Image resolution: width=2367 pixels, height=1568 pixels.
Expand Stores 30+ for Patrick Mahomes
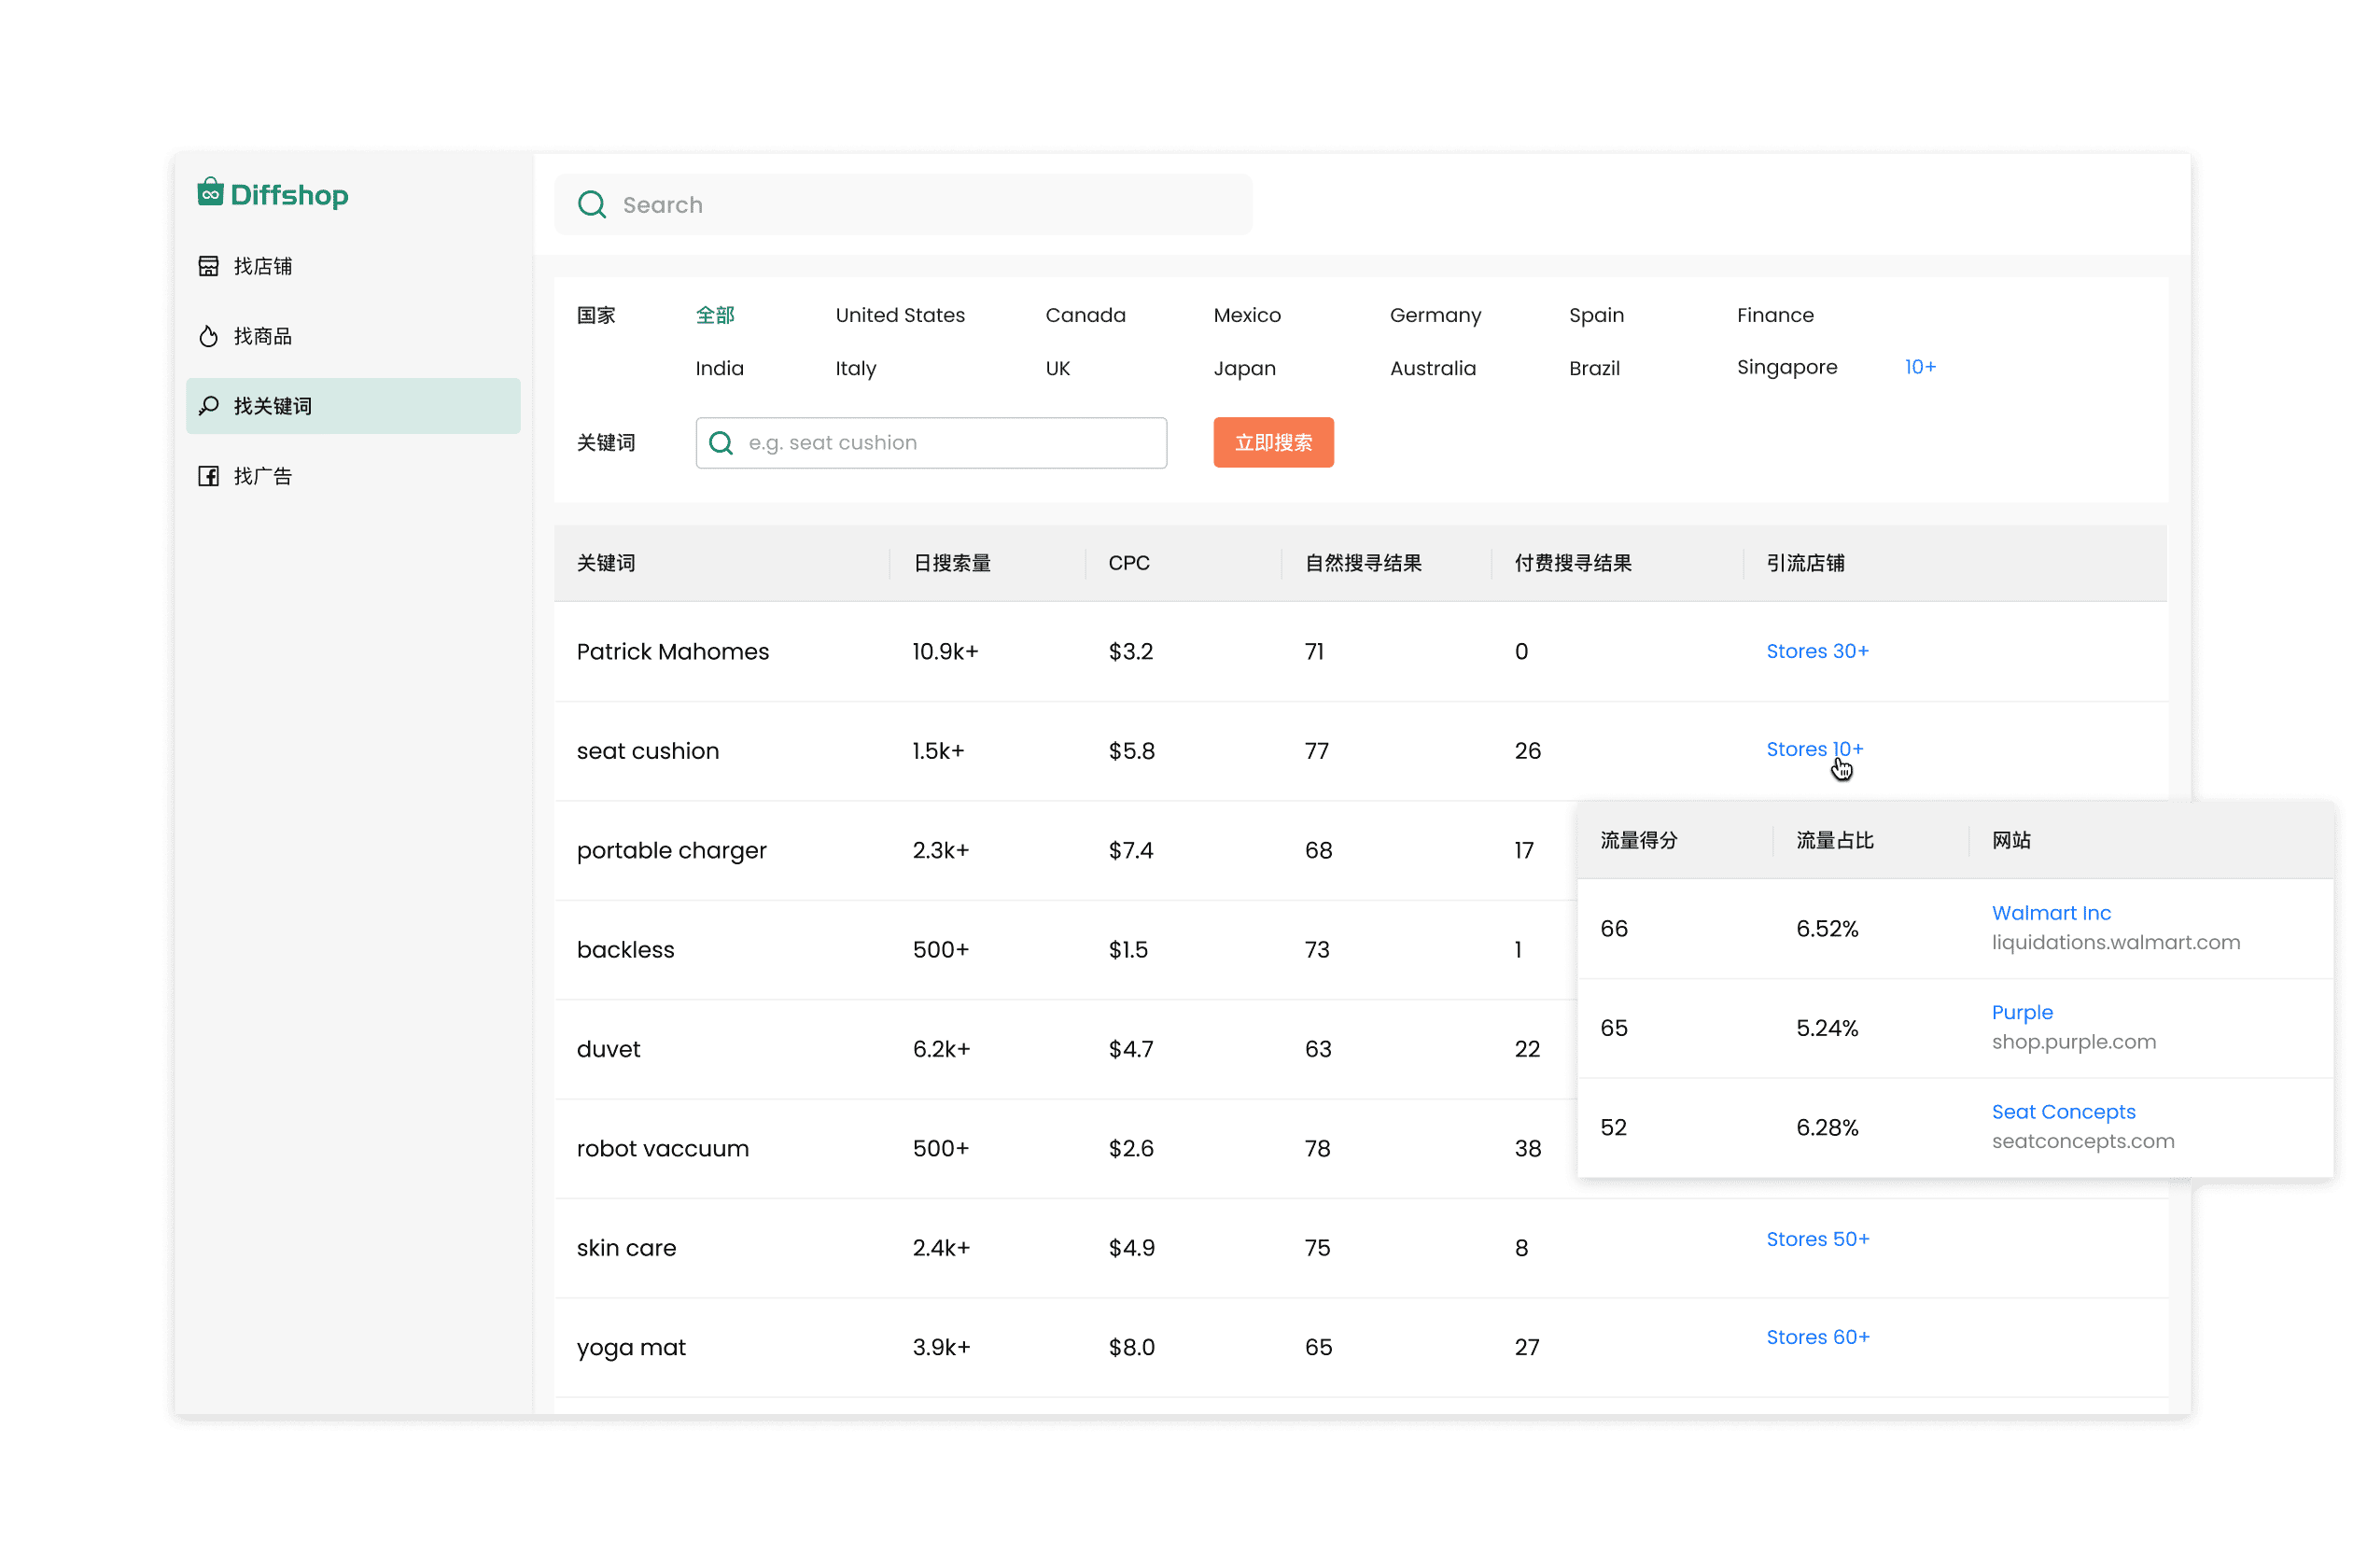(1817, 650)
